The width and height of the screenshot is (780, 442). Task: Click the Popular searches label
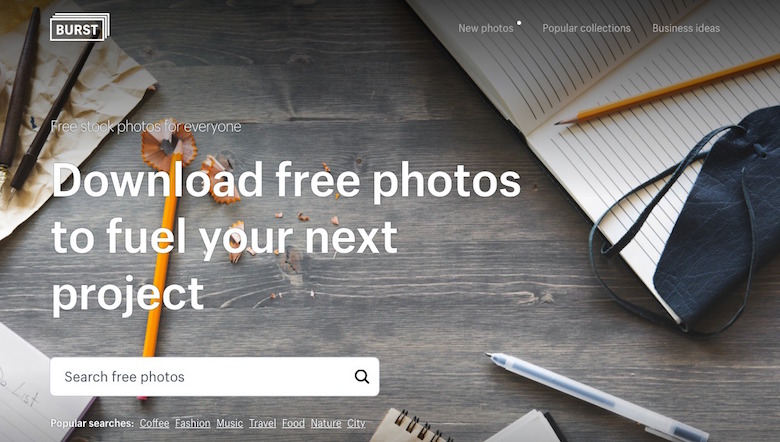[92, 423]
